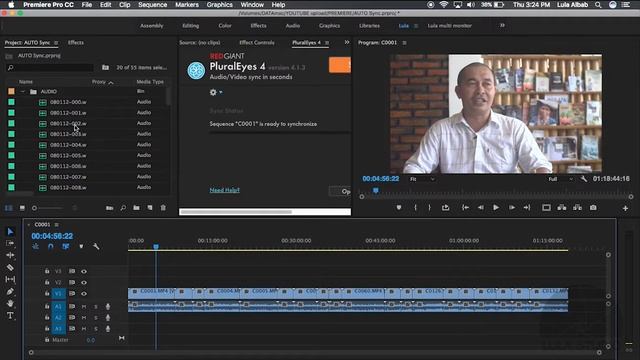640x360 pixels.
Task: Click the New Bin folder icon
Action: [x=136, y=208]
